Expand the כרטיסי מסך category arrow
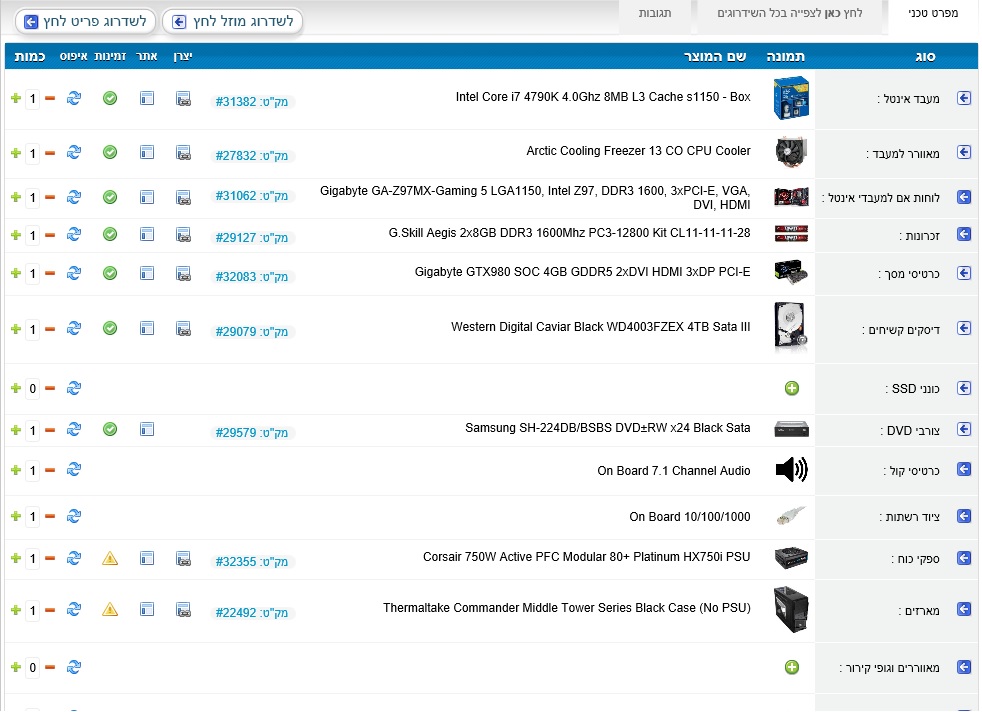The height and width of the screenshot is (712, 982). [x=964, y=273]
